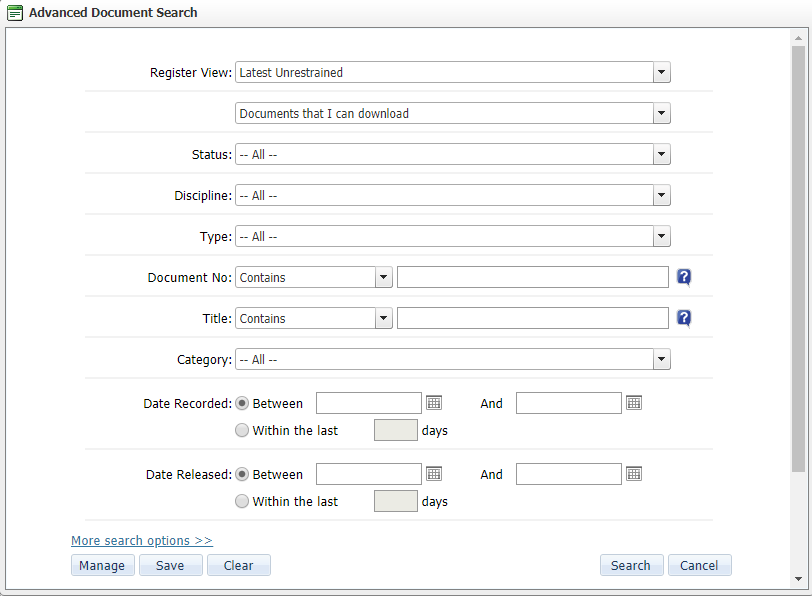The height and width of the screenshot is (596, 812).
Task: Click the scrollbar up arrow
Action: point(798,38)
